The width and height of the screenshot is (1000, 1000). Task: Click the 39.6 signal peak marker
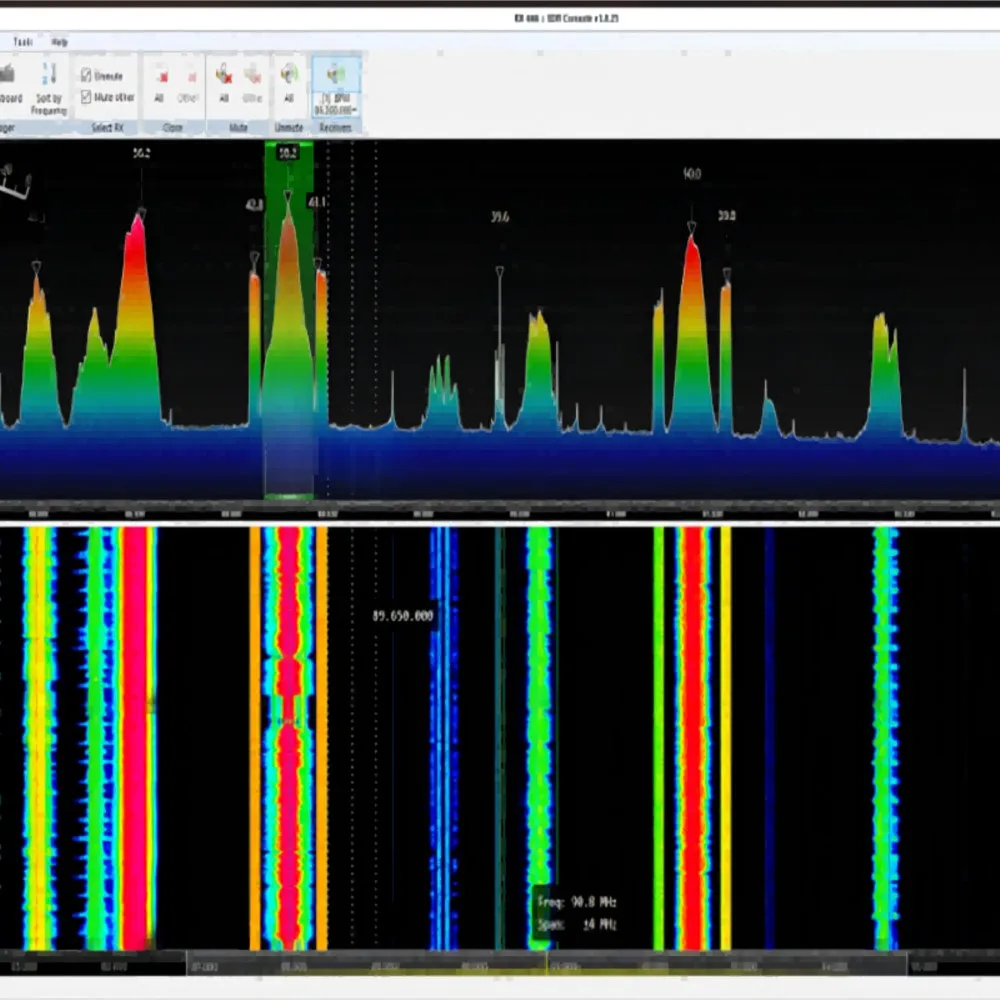coord(499,270)
